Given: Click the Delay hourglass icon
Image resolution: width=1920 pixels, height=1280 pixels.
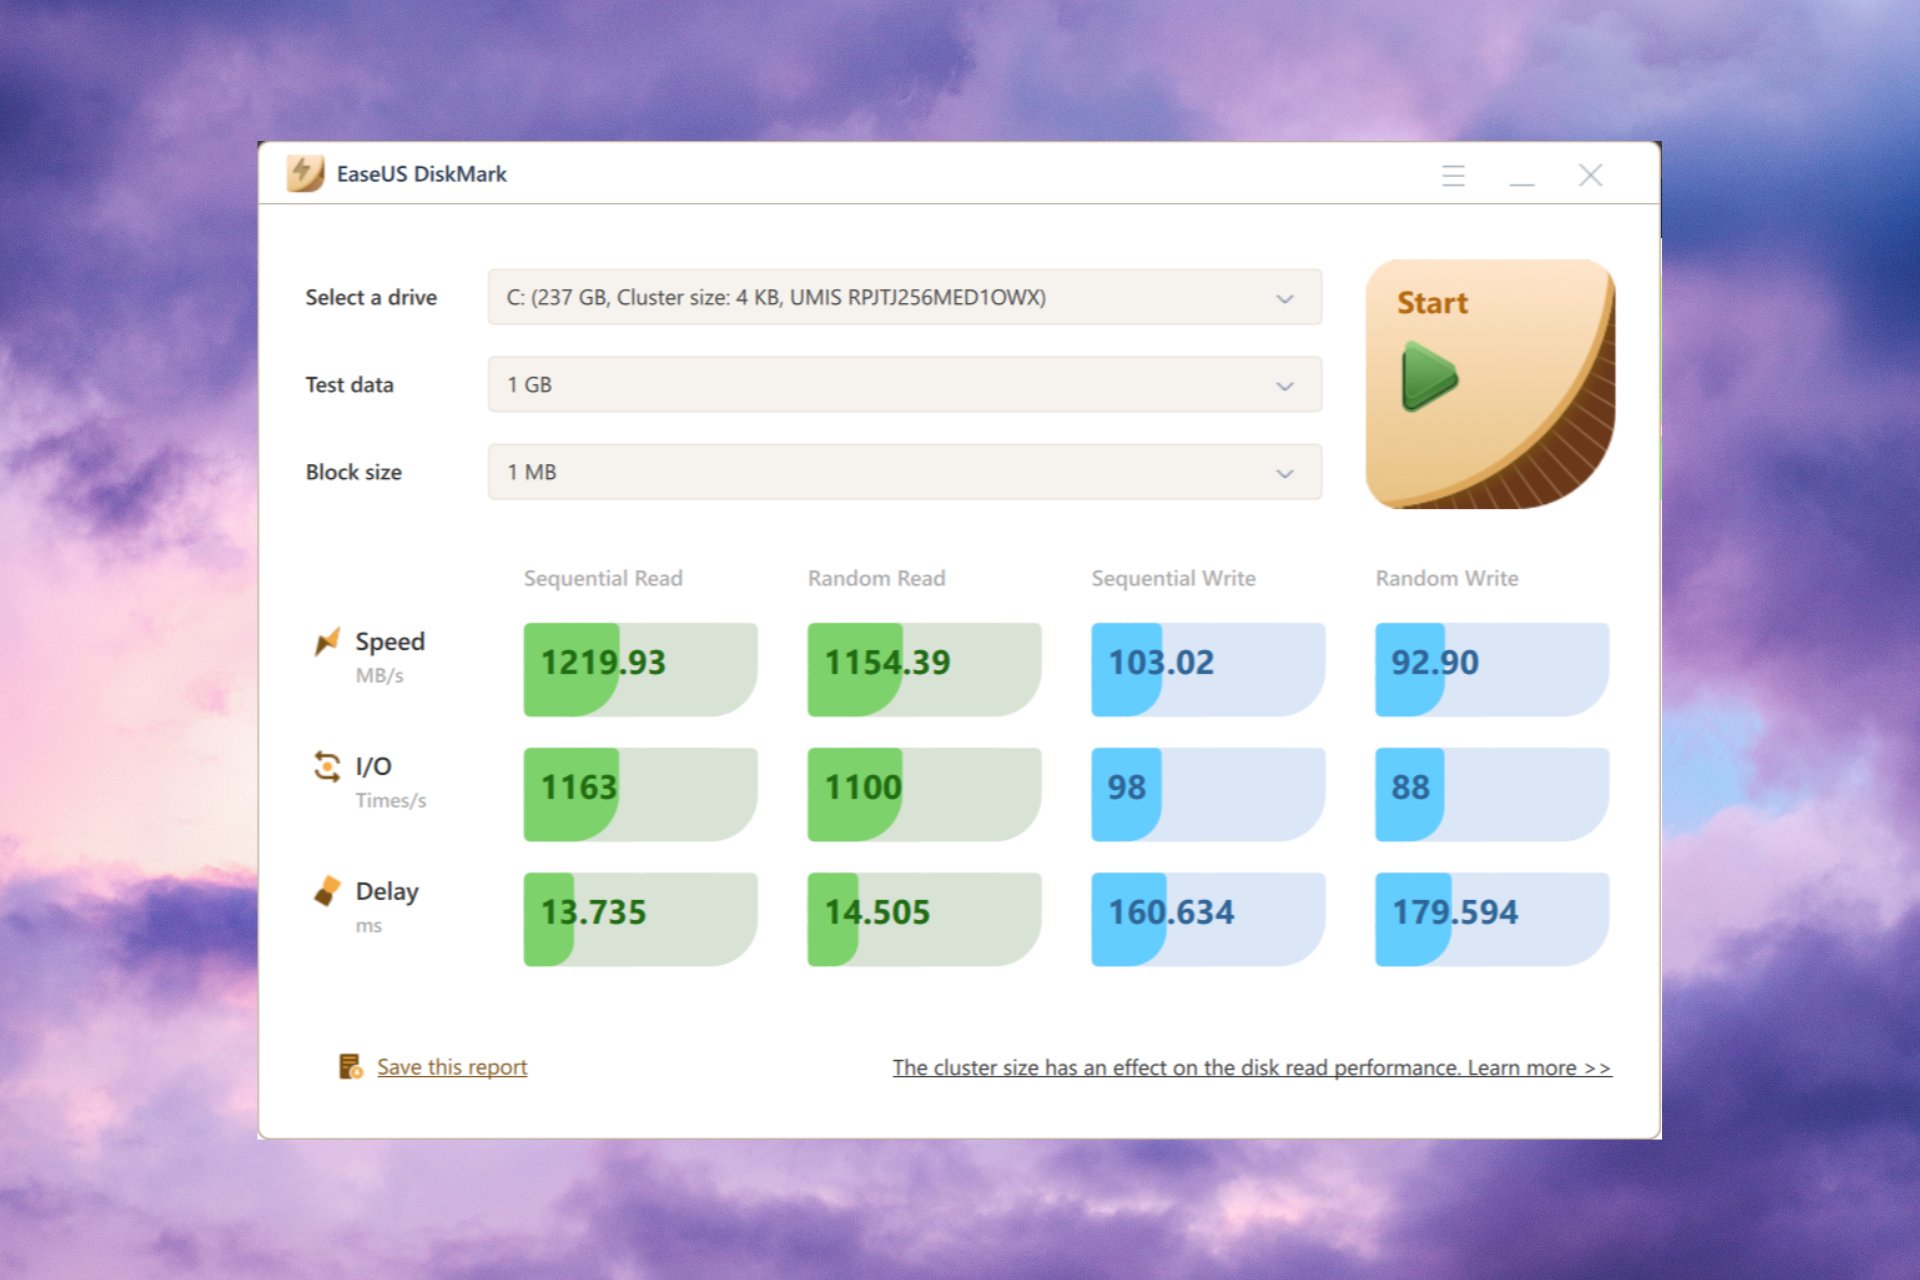Looking at the screenshot, I should click(327, 891).
